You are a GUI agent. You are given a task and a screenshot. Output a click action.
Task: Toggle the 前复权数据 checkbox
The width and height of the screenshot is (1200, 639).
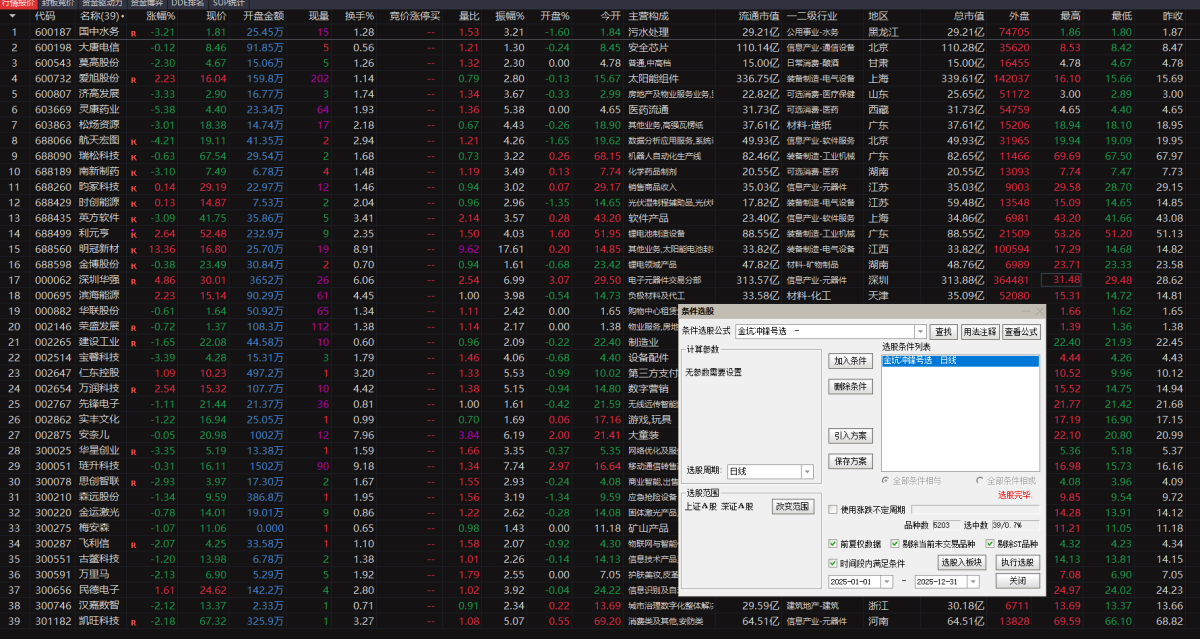point(833,544)
